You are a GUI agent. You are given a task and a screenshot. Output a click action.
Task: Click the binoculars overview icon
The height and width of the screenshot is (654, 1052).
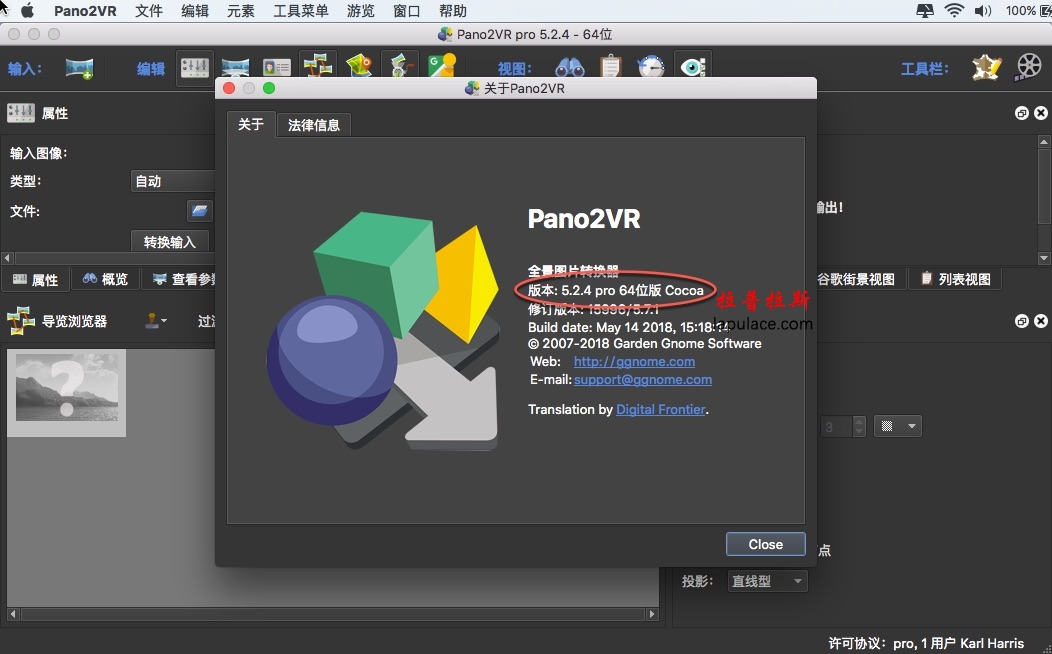click(570, 68)
